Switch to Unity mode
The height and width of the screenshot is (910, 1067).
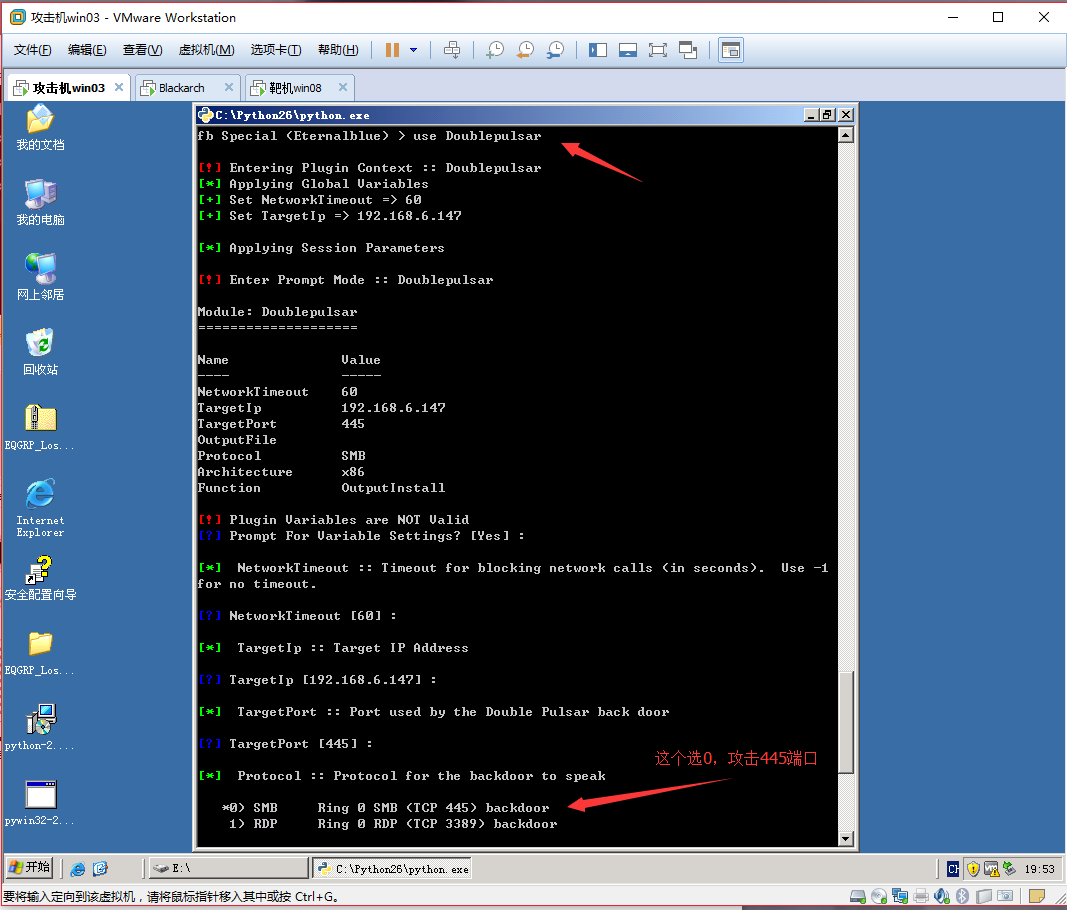tap(688, 50)
